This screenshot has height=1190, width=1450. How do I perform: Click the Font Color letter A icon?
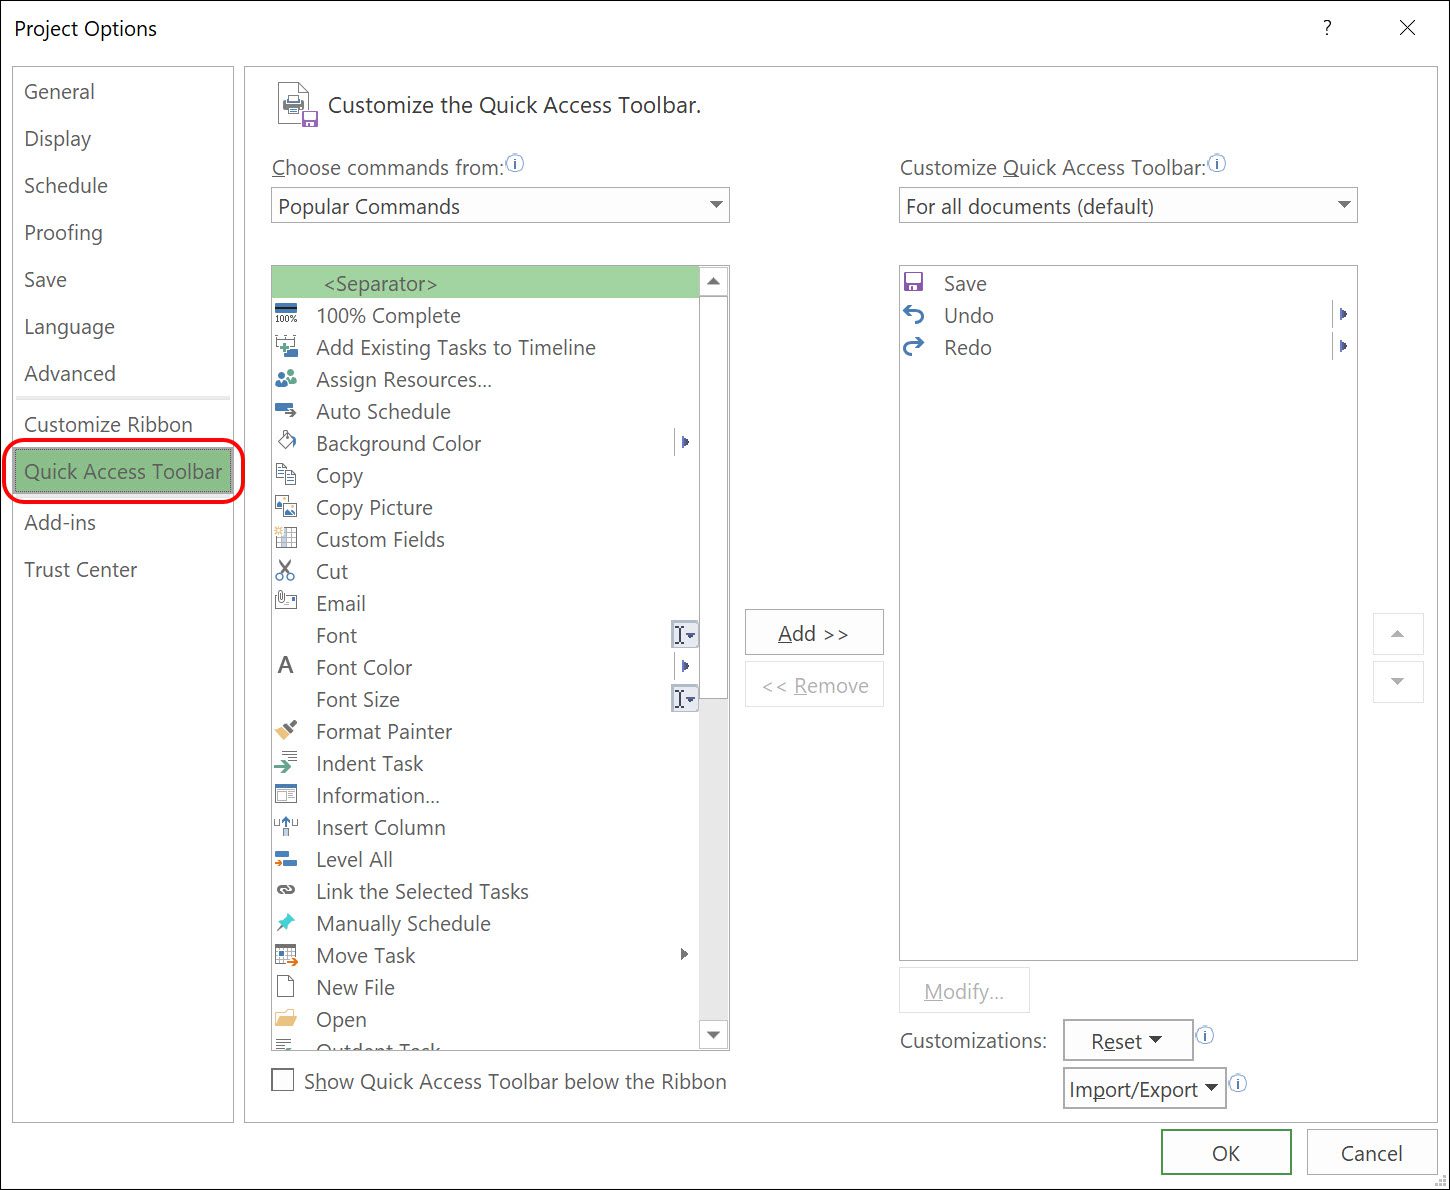286,666
